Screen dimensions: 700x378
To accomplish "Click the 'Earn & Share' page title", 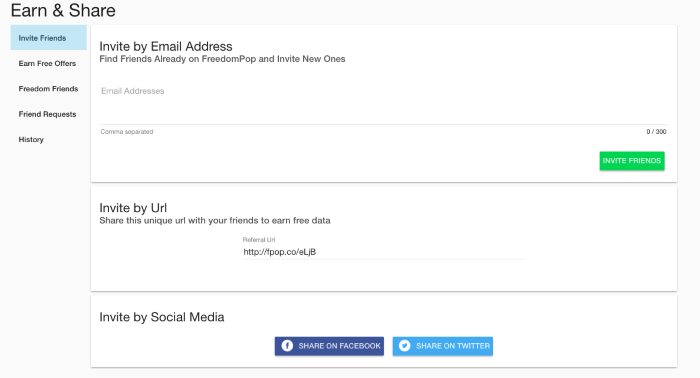I will tap(63, 10).
